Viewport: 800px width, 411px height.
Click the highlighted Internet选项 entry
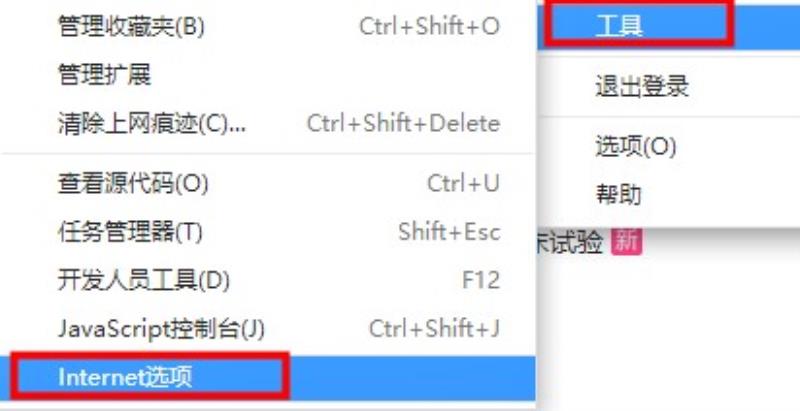(268, 378)
